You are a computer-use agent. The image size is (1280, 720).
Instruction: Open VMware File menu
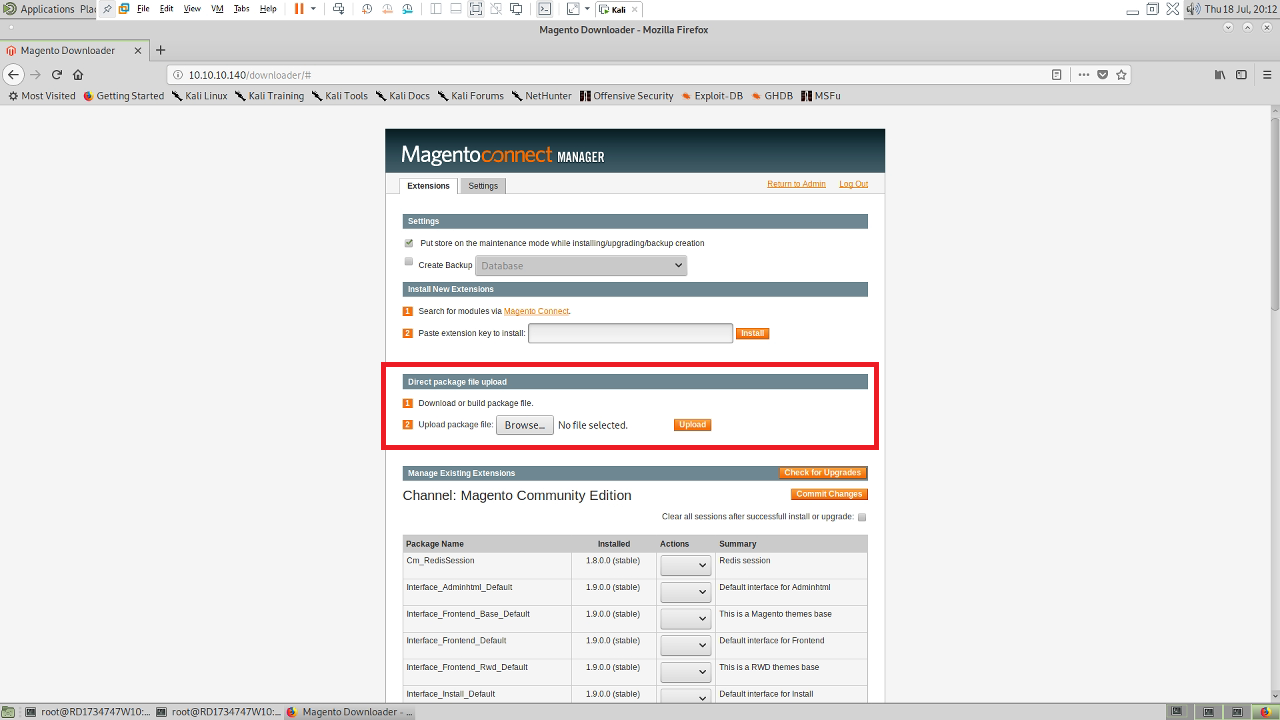(143, 8)
